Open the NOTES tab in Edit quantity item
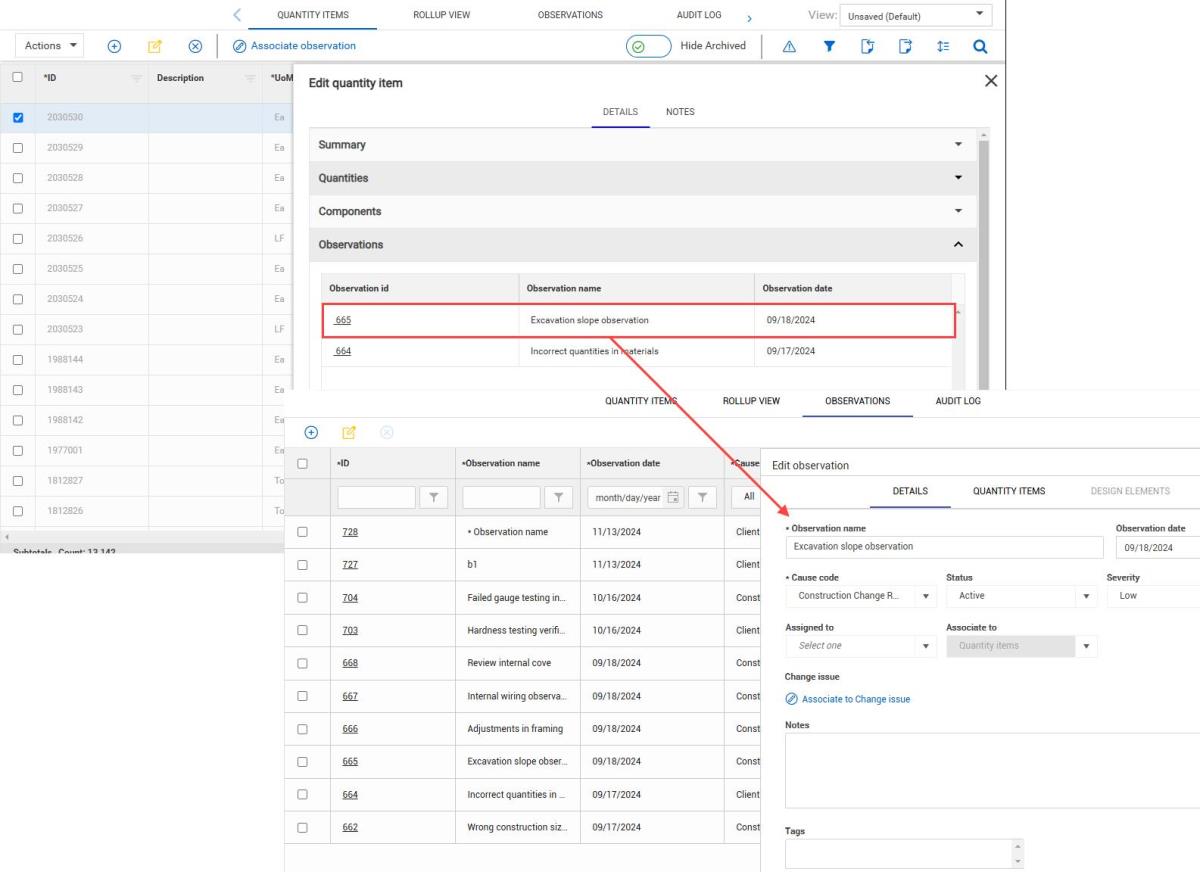Screen dimensions: 1200x872 (x=680, y=112)
